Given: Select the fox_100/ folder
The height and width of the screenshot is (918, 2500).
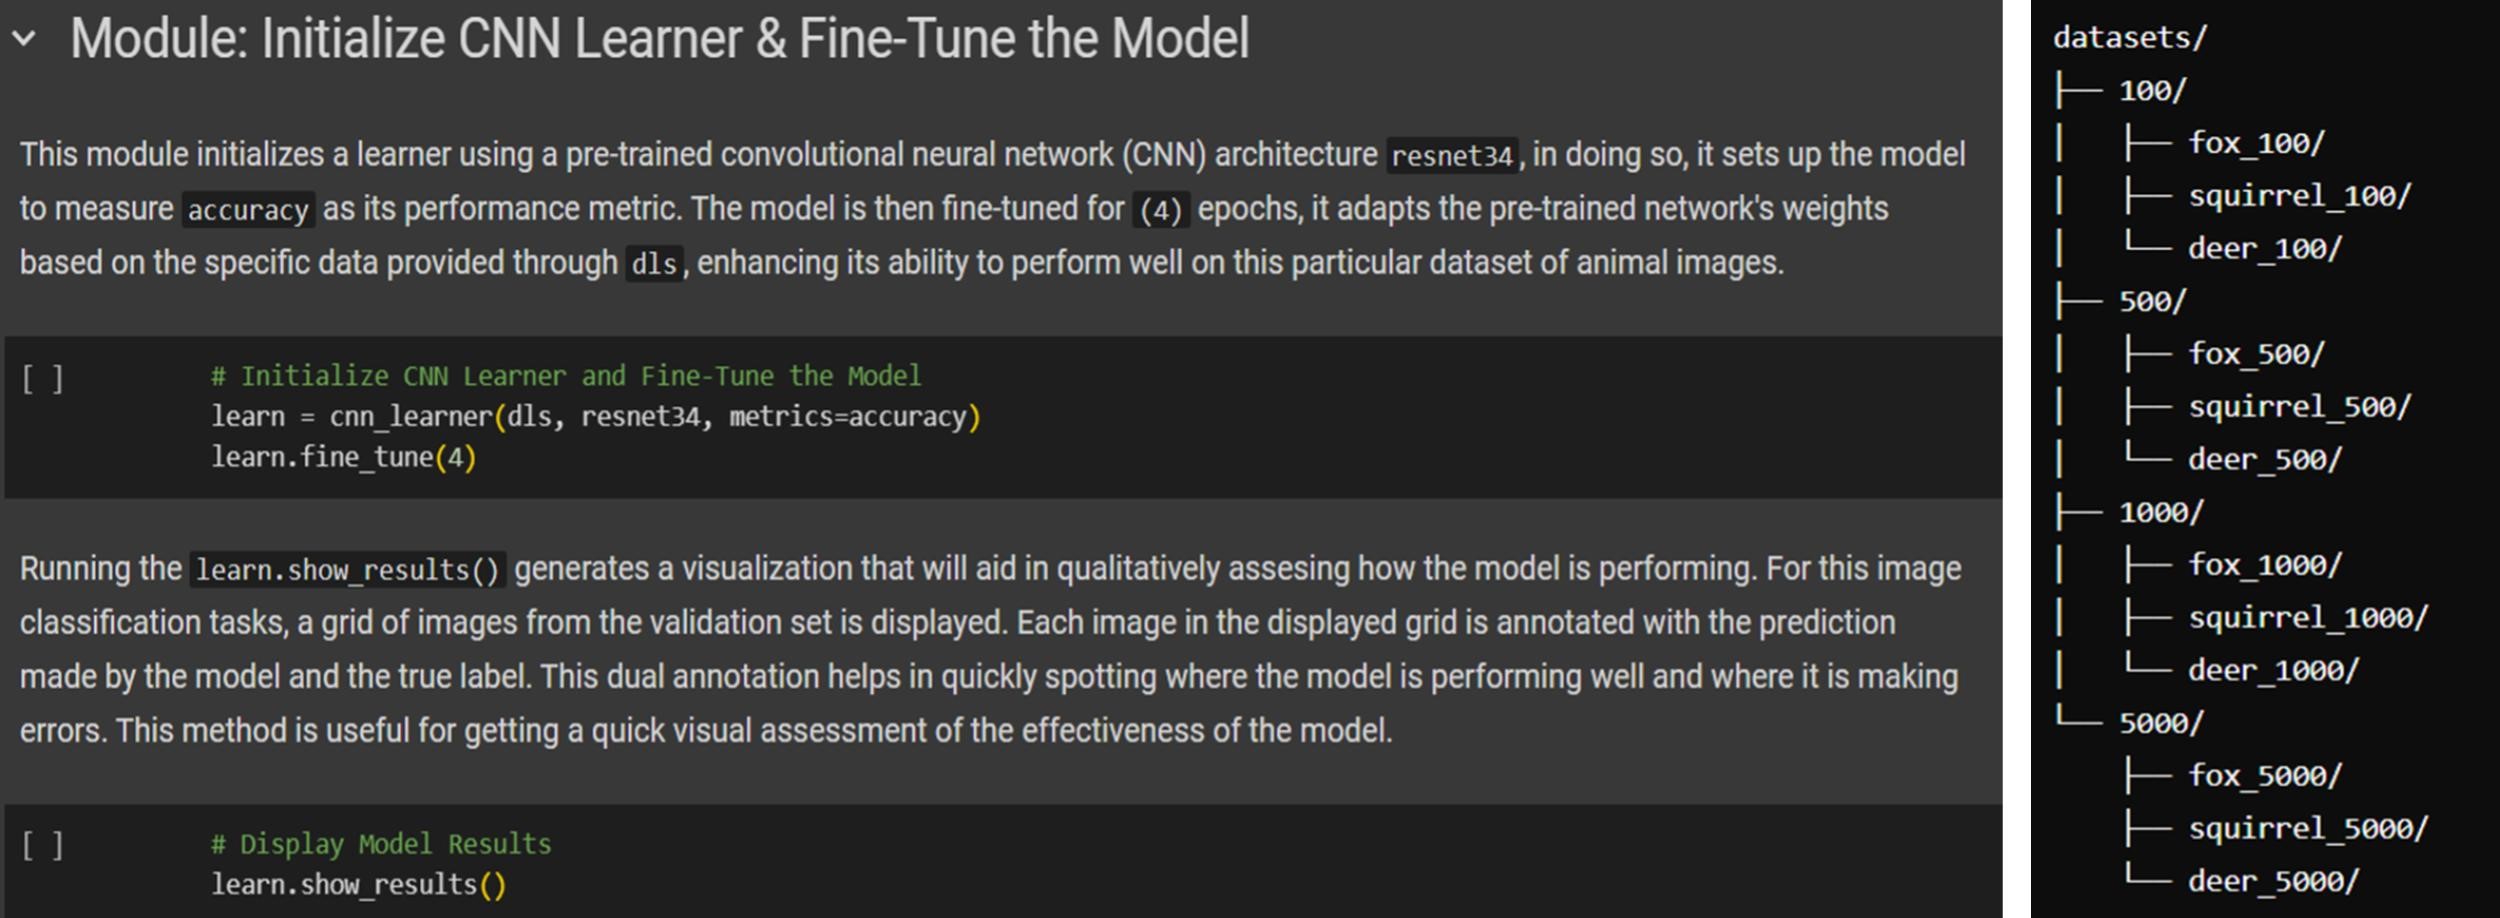Looking at the screenshot, I should tap(2256, 143).
